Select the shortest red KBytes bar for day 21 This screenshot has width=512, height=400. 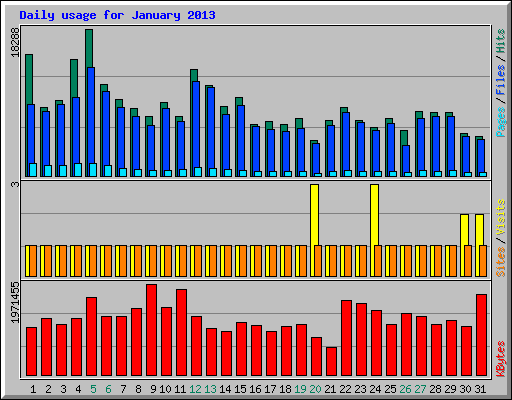[x=331, y=362]
